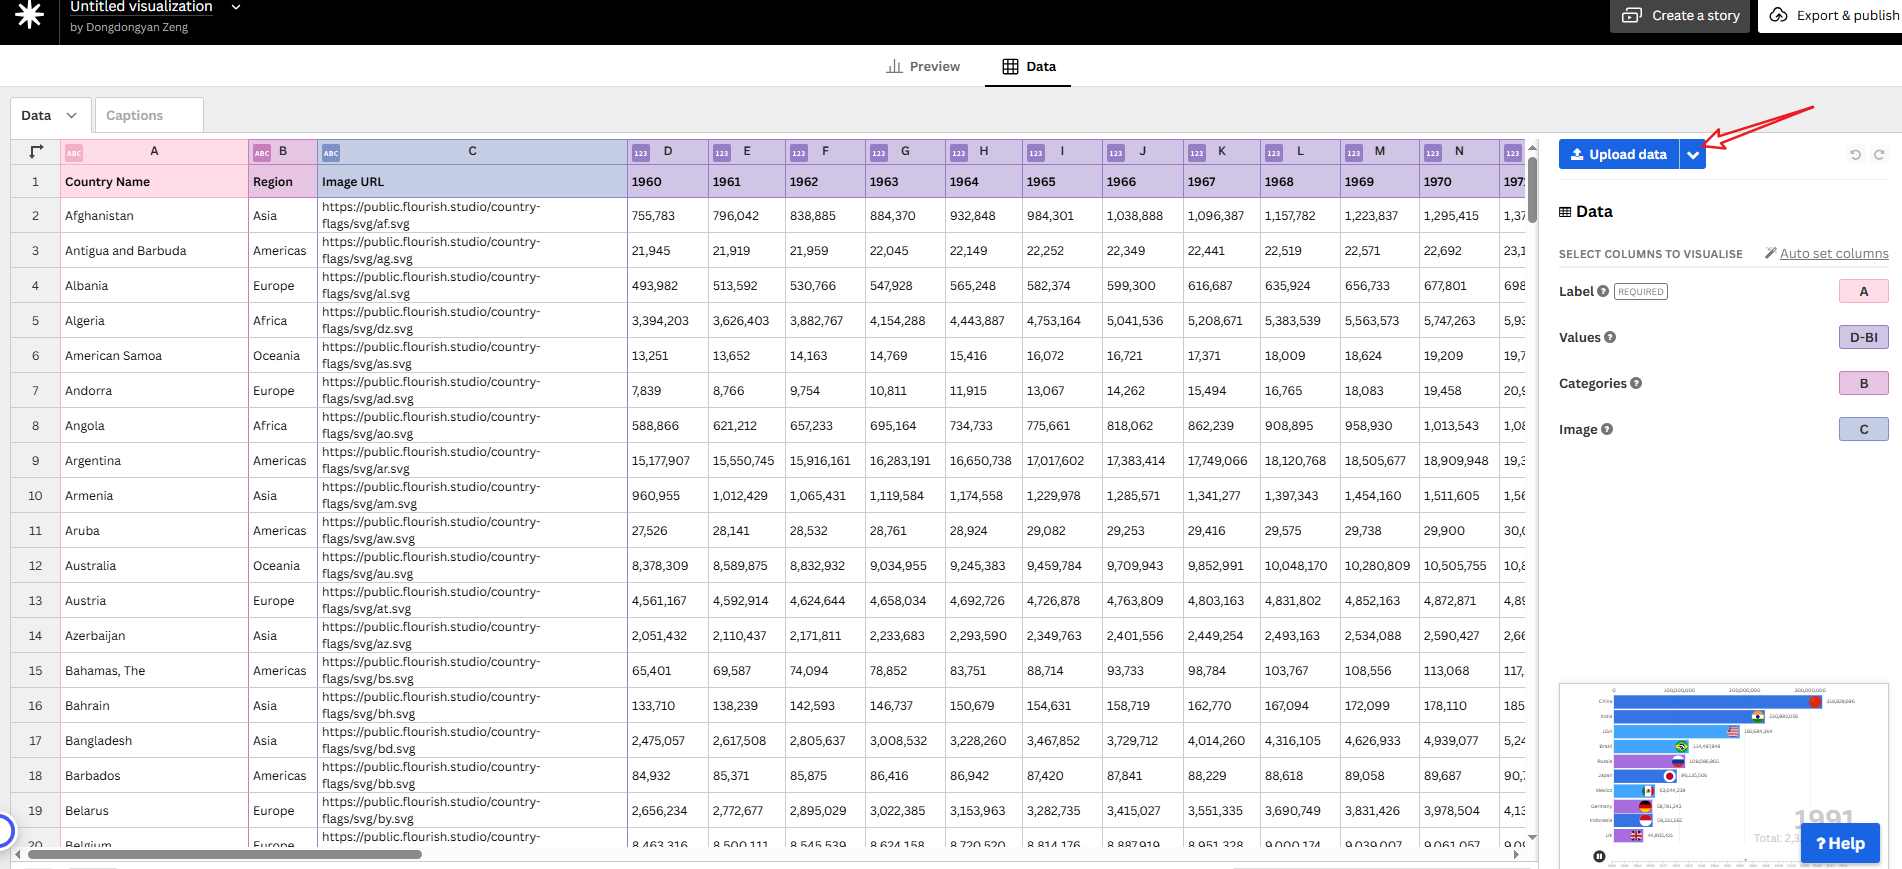The height and width of the screenshot is (869, 1902).
Task: Click the Image column binding field
Action: click(x=1864, y=429)
